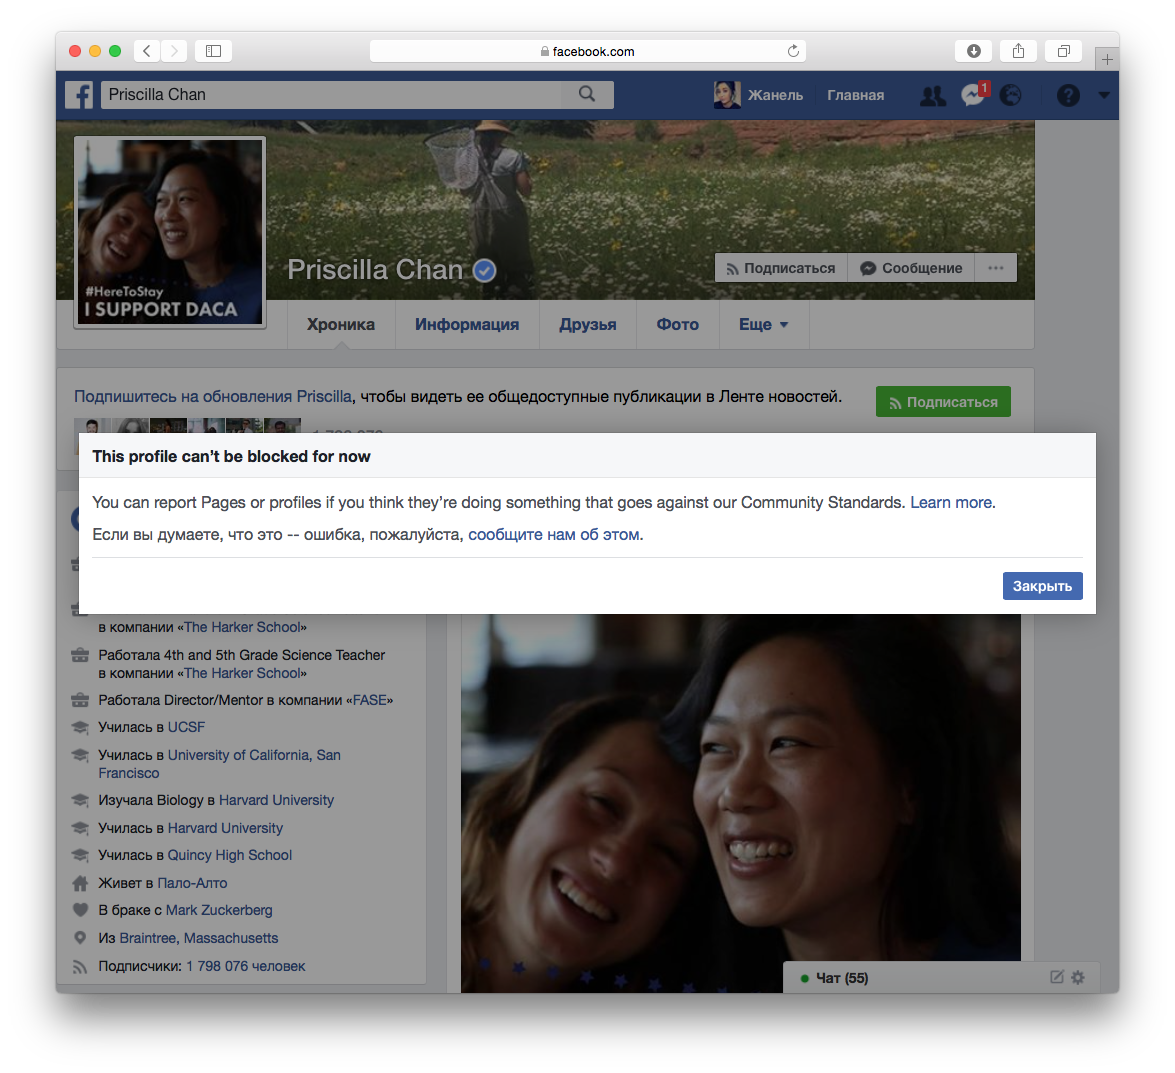Select the Друзья tab
The image size is (1175, 1073).
click(x=588, y=324)
